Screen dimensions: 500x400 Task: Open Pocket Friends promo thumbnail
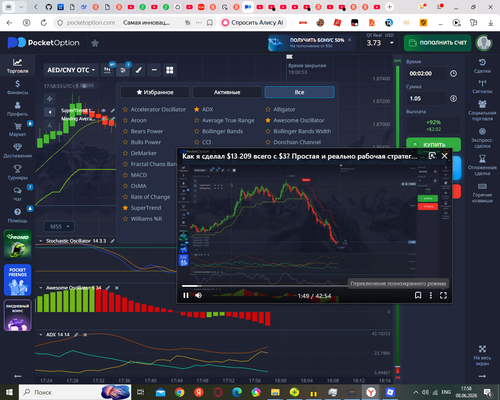coord(17,280)
